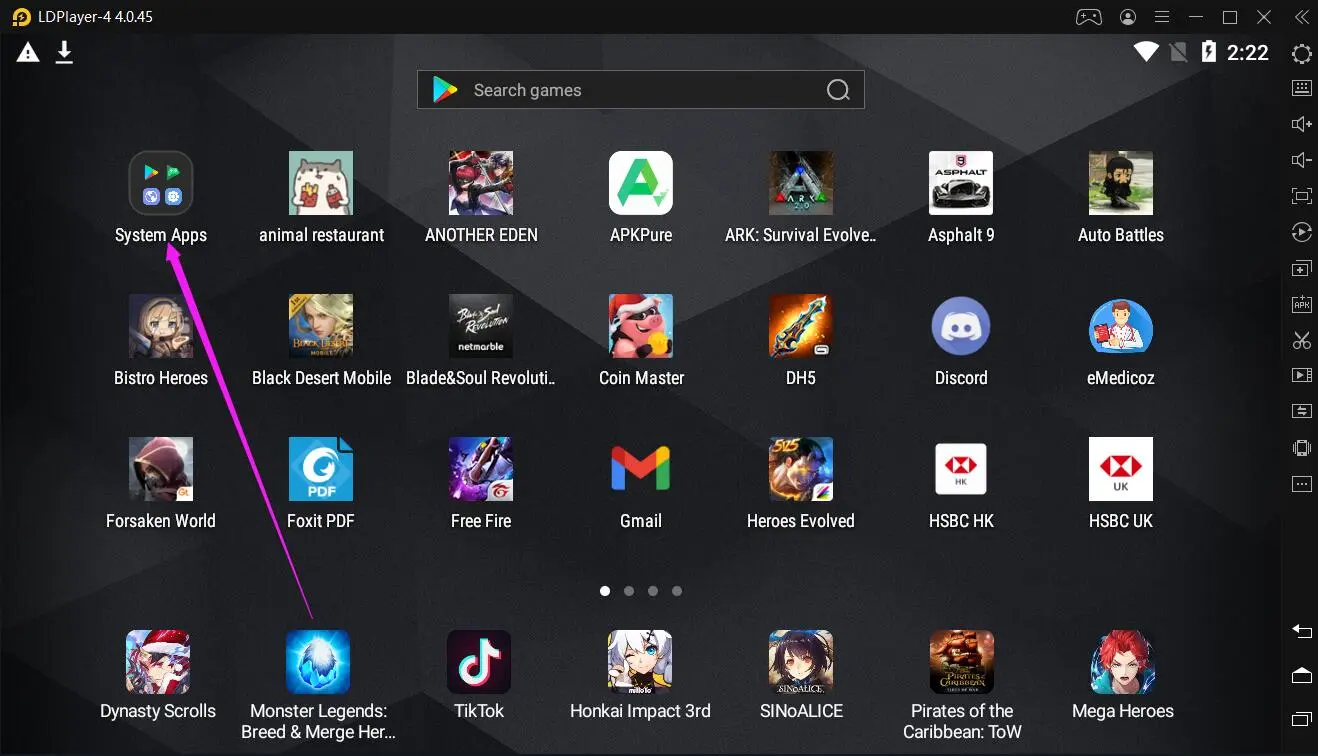Open the video recorder in sidebar
Image resolution: width=1318 pixels, height=756 pixels.
[x=1302, y=376]
